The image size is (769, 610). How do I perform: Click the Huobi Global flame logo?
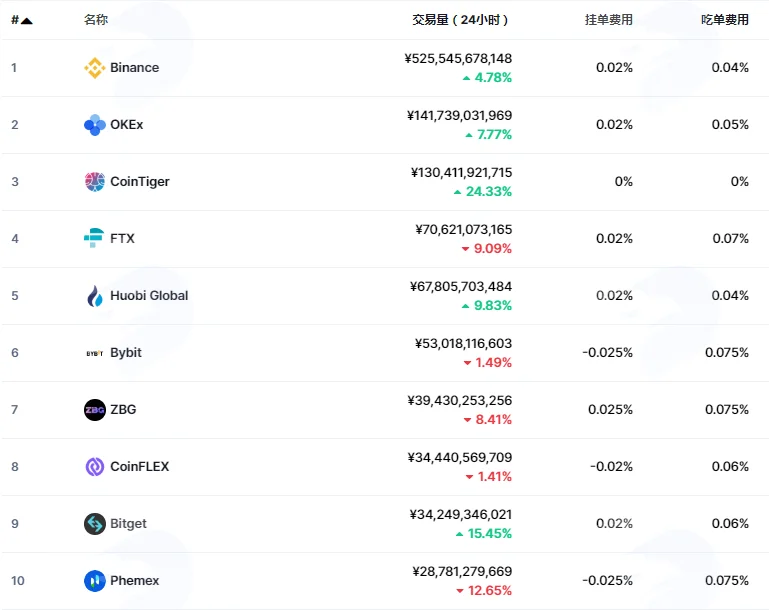pyautogui.click(x=95, y=296)
